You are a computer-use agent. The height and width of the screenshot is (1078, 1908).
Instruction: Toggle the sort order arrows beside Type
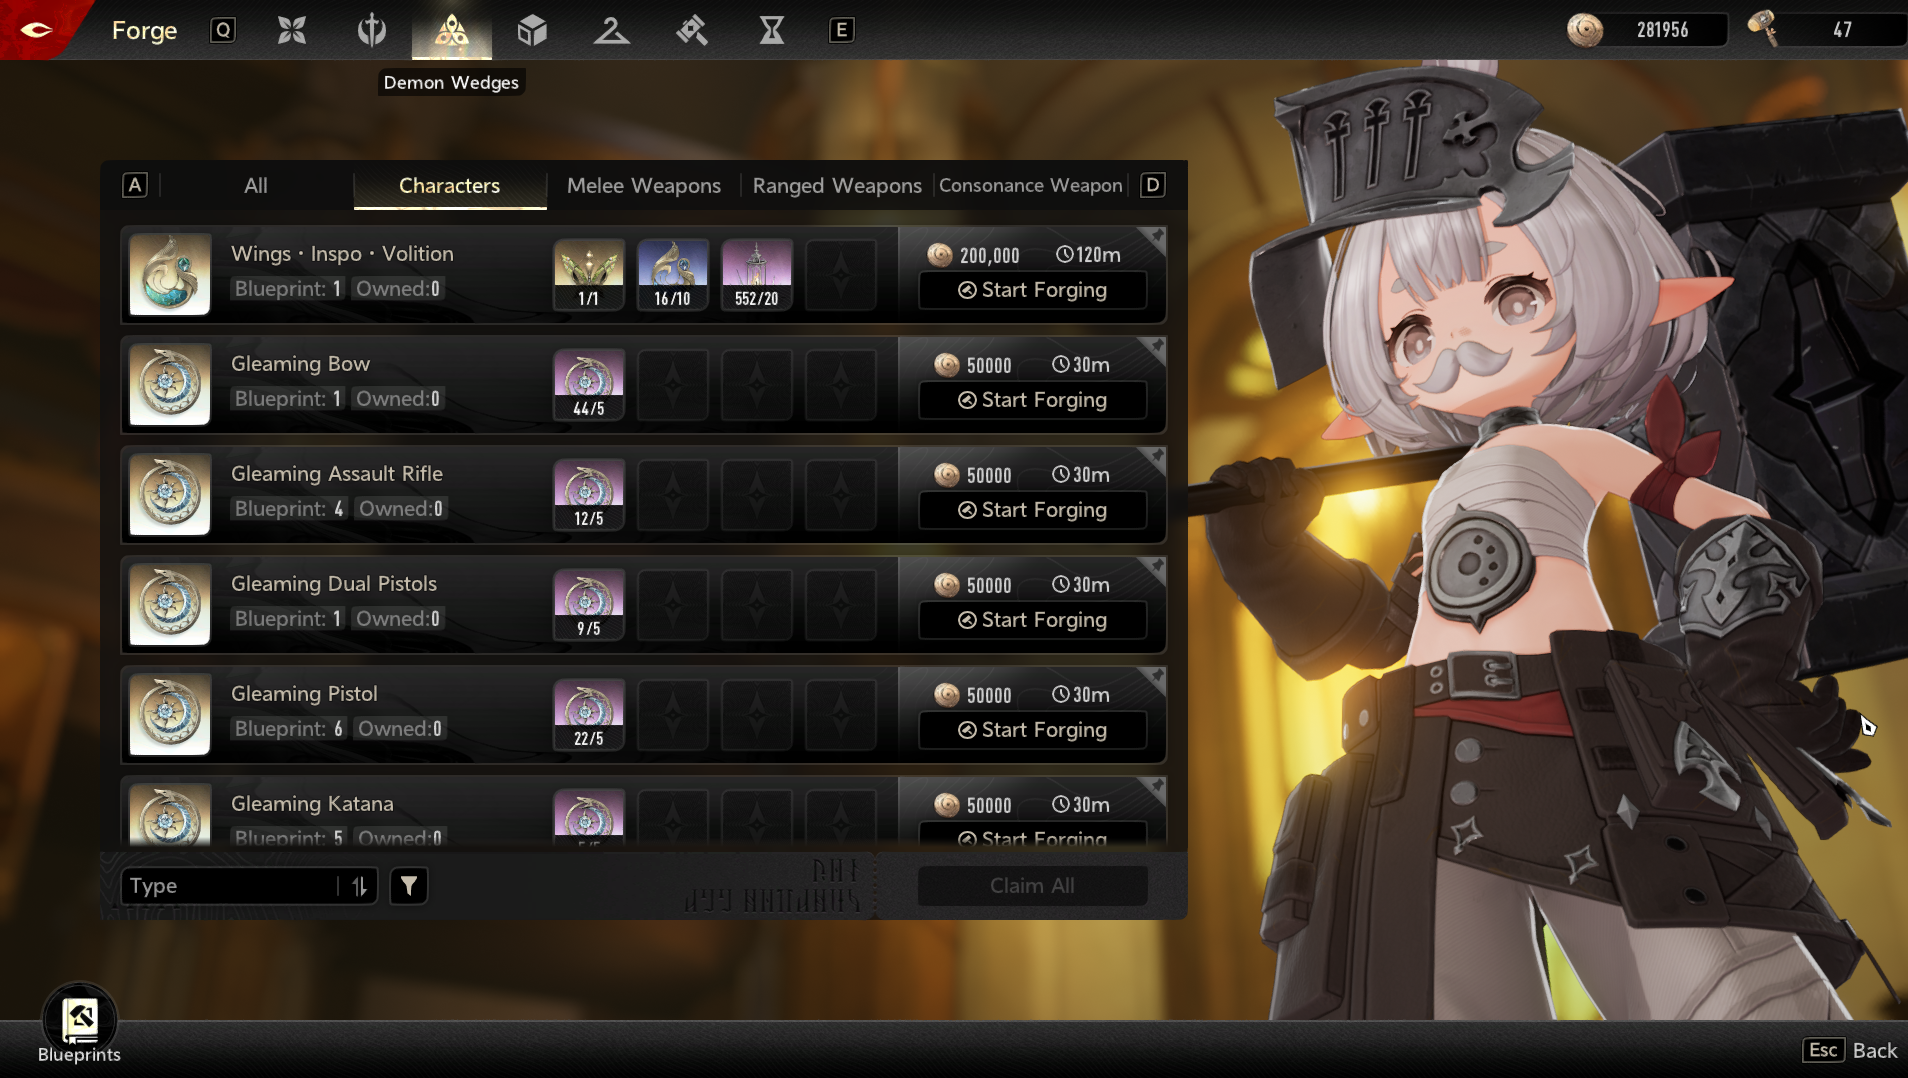(359, 885)
